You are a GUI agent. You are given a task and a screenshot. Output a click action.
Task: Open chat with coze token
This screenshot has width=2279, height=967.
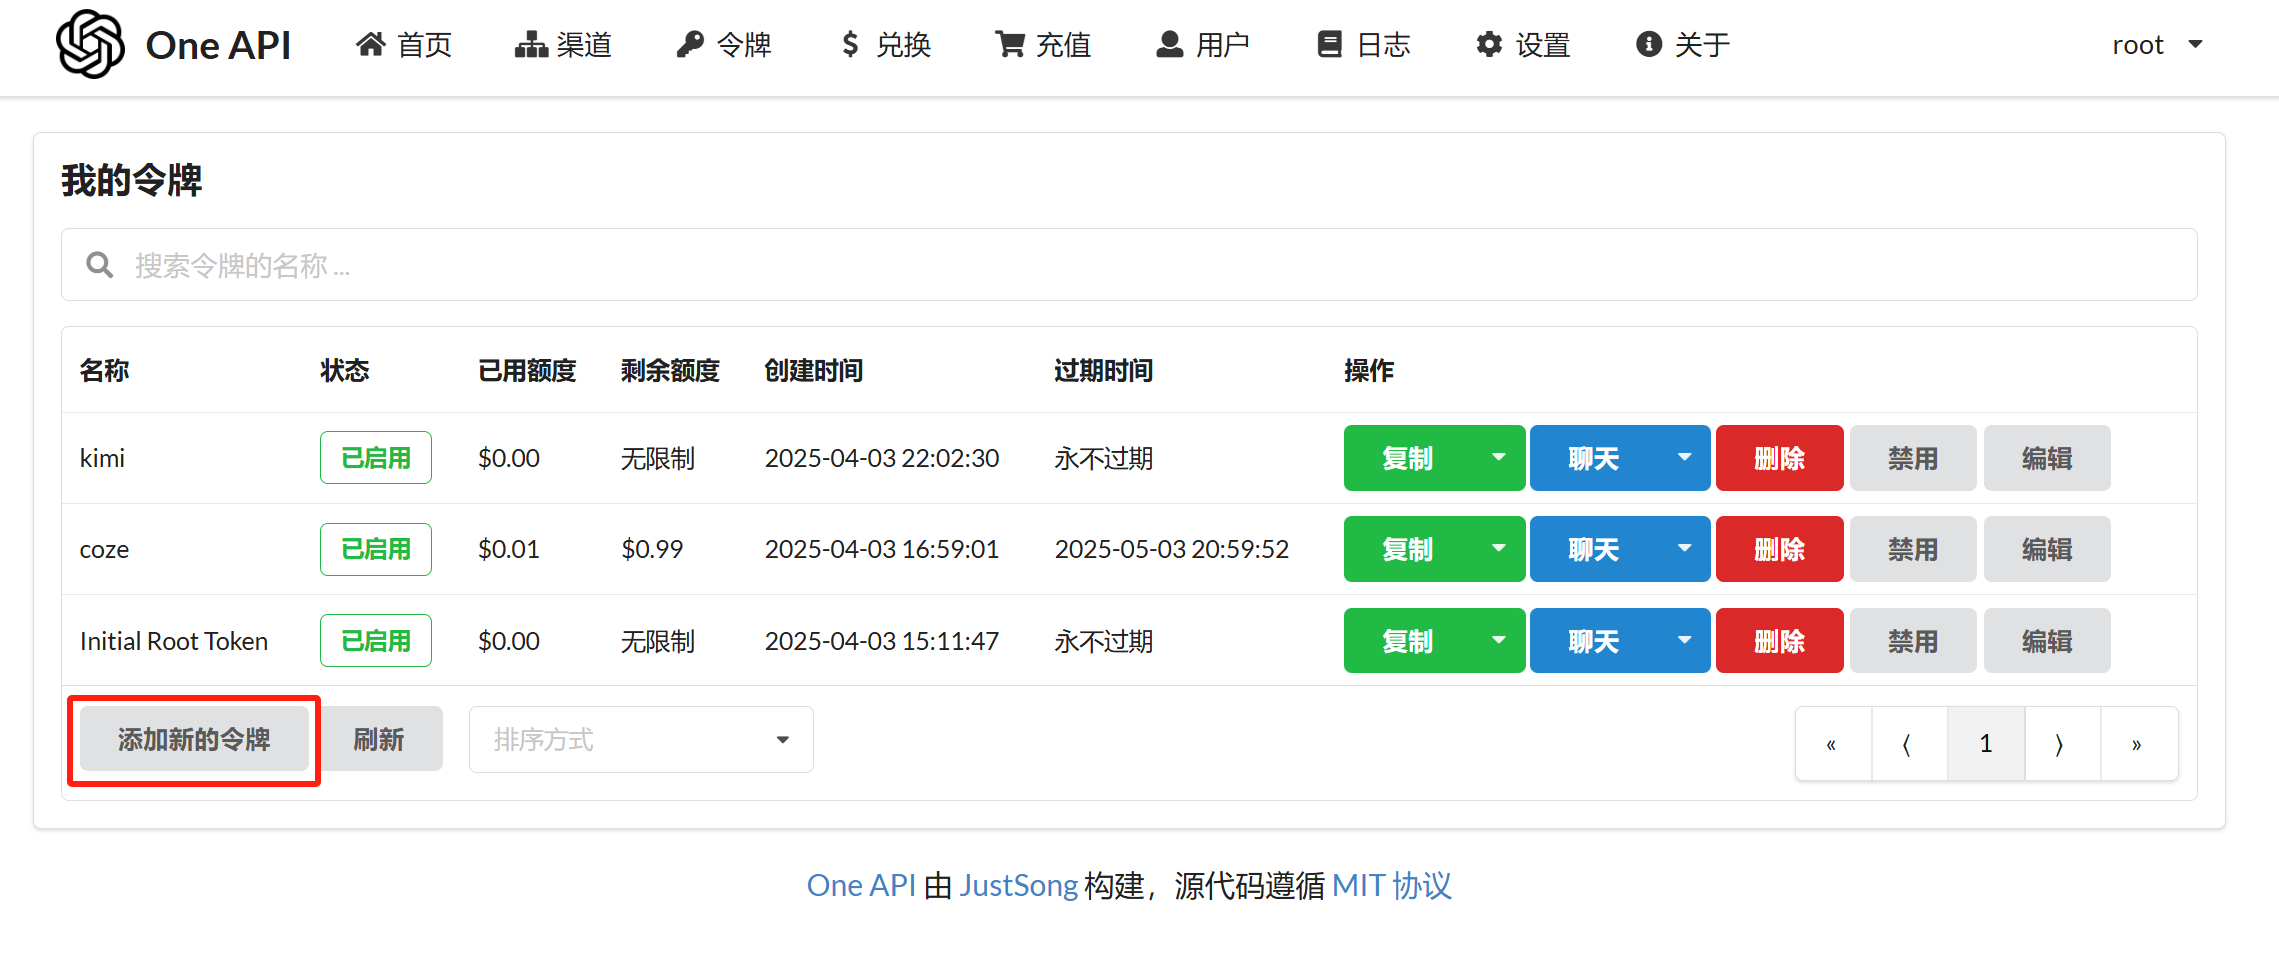click(1594, 549)
